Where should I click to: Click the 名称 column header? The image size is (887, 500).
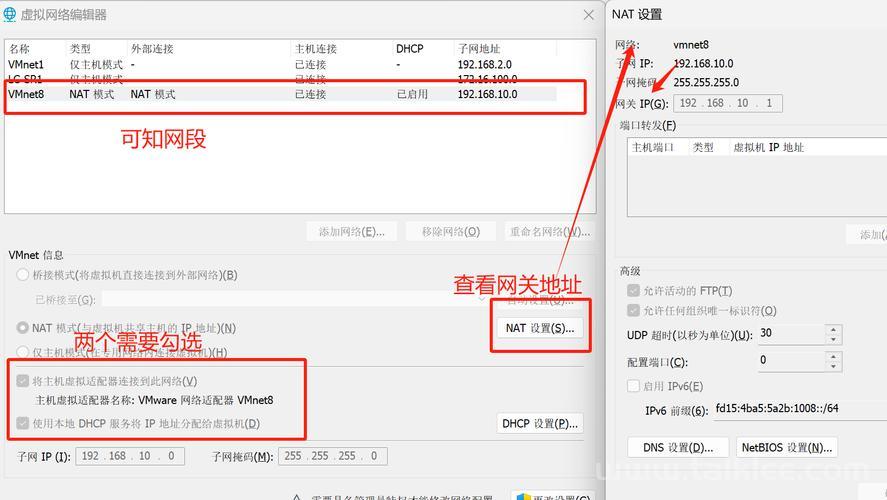tap(19, 49)
